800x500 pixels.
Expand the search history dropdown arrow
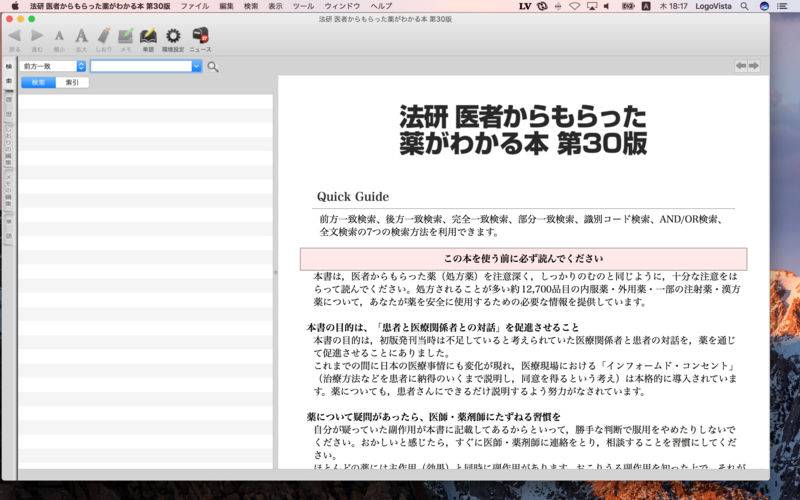pyautogui.click(x=197, y=66)
